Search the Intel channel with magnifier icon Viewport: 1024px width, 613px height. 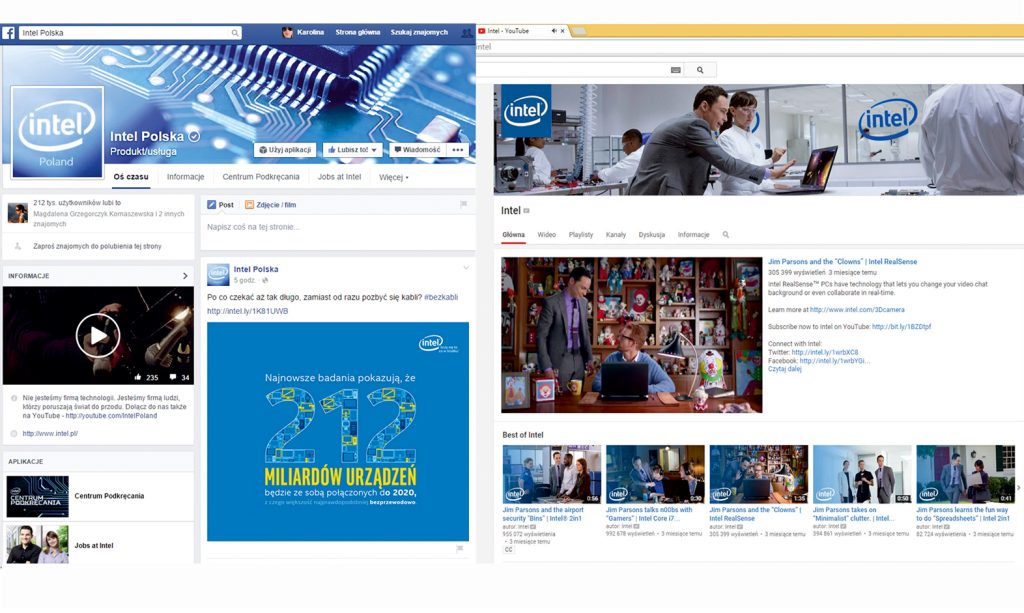tap(726, 235)
